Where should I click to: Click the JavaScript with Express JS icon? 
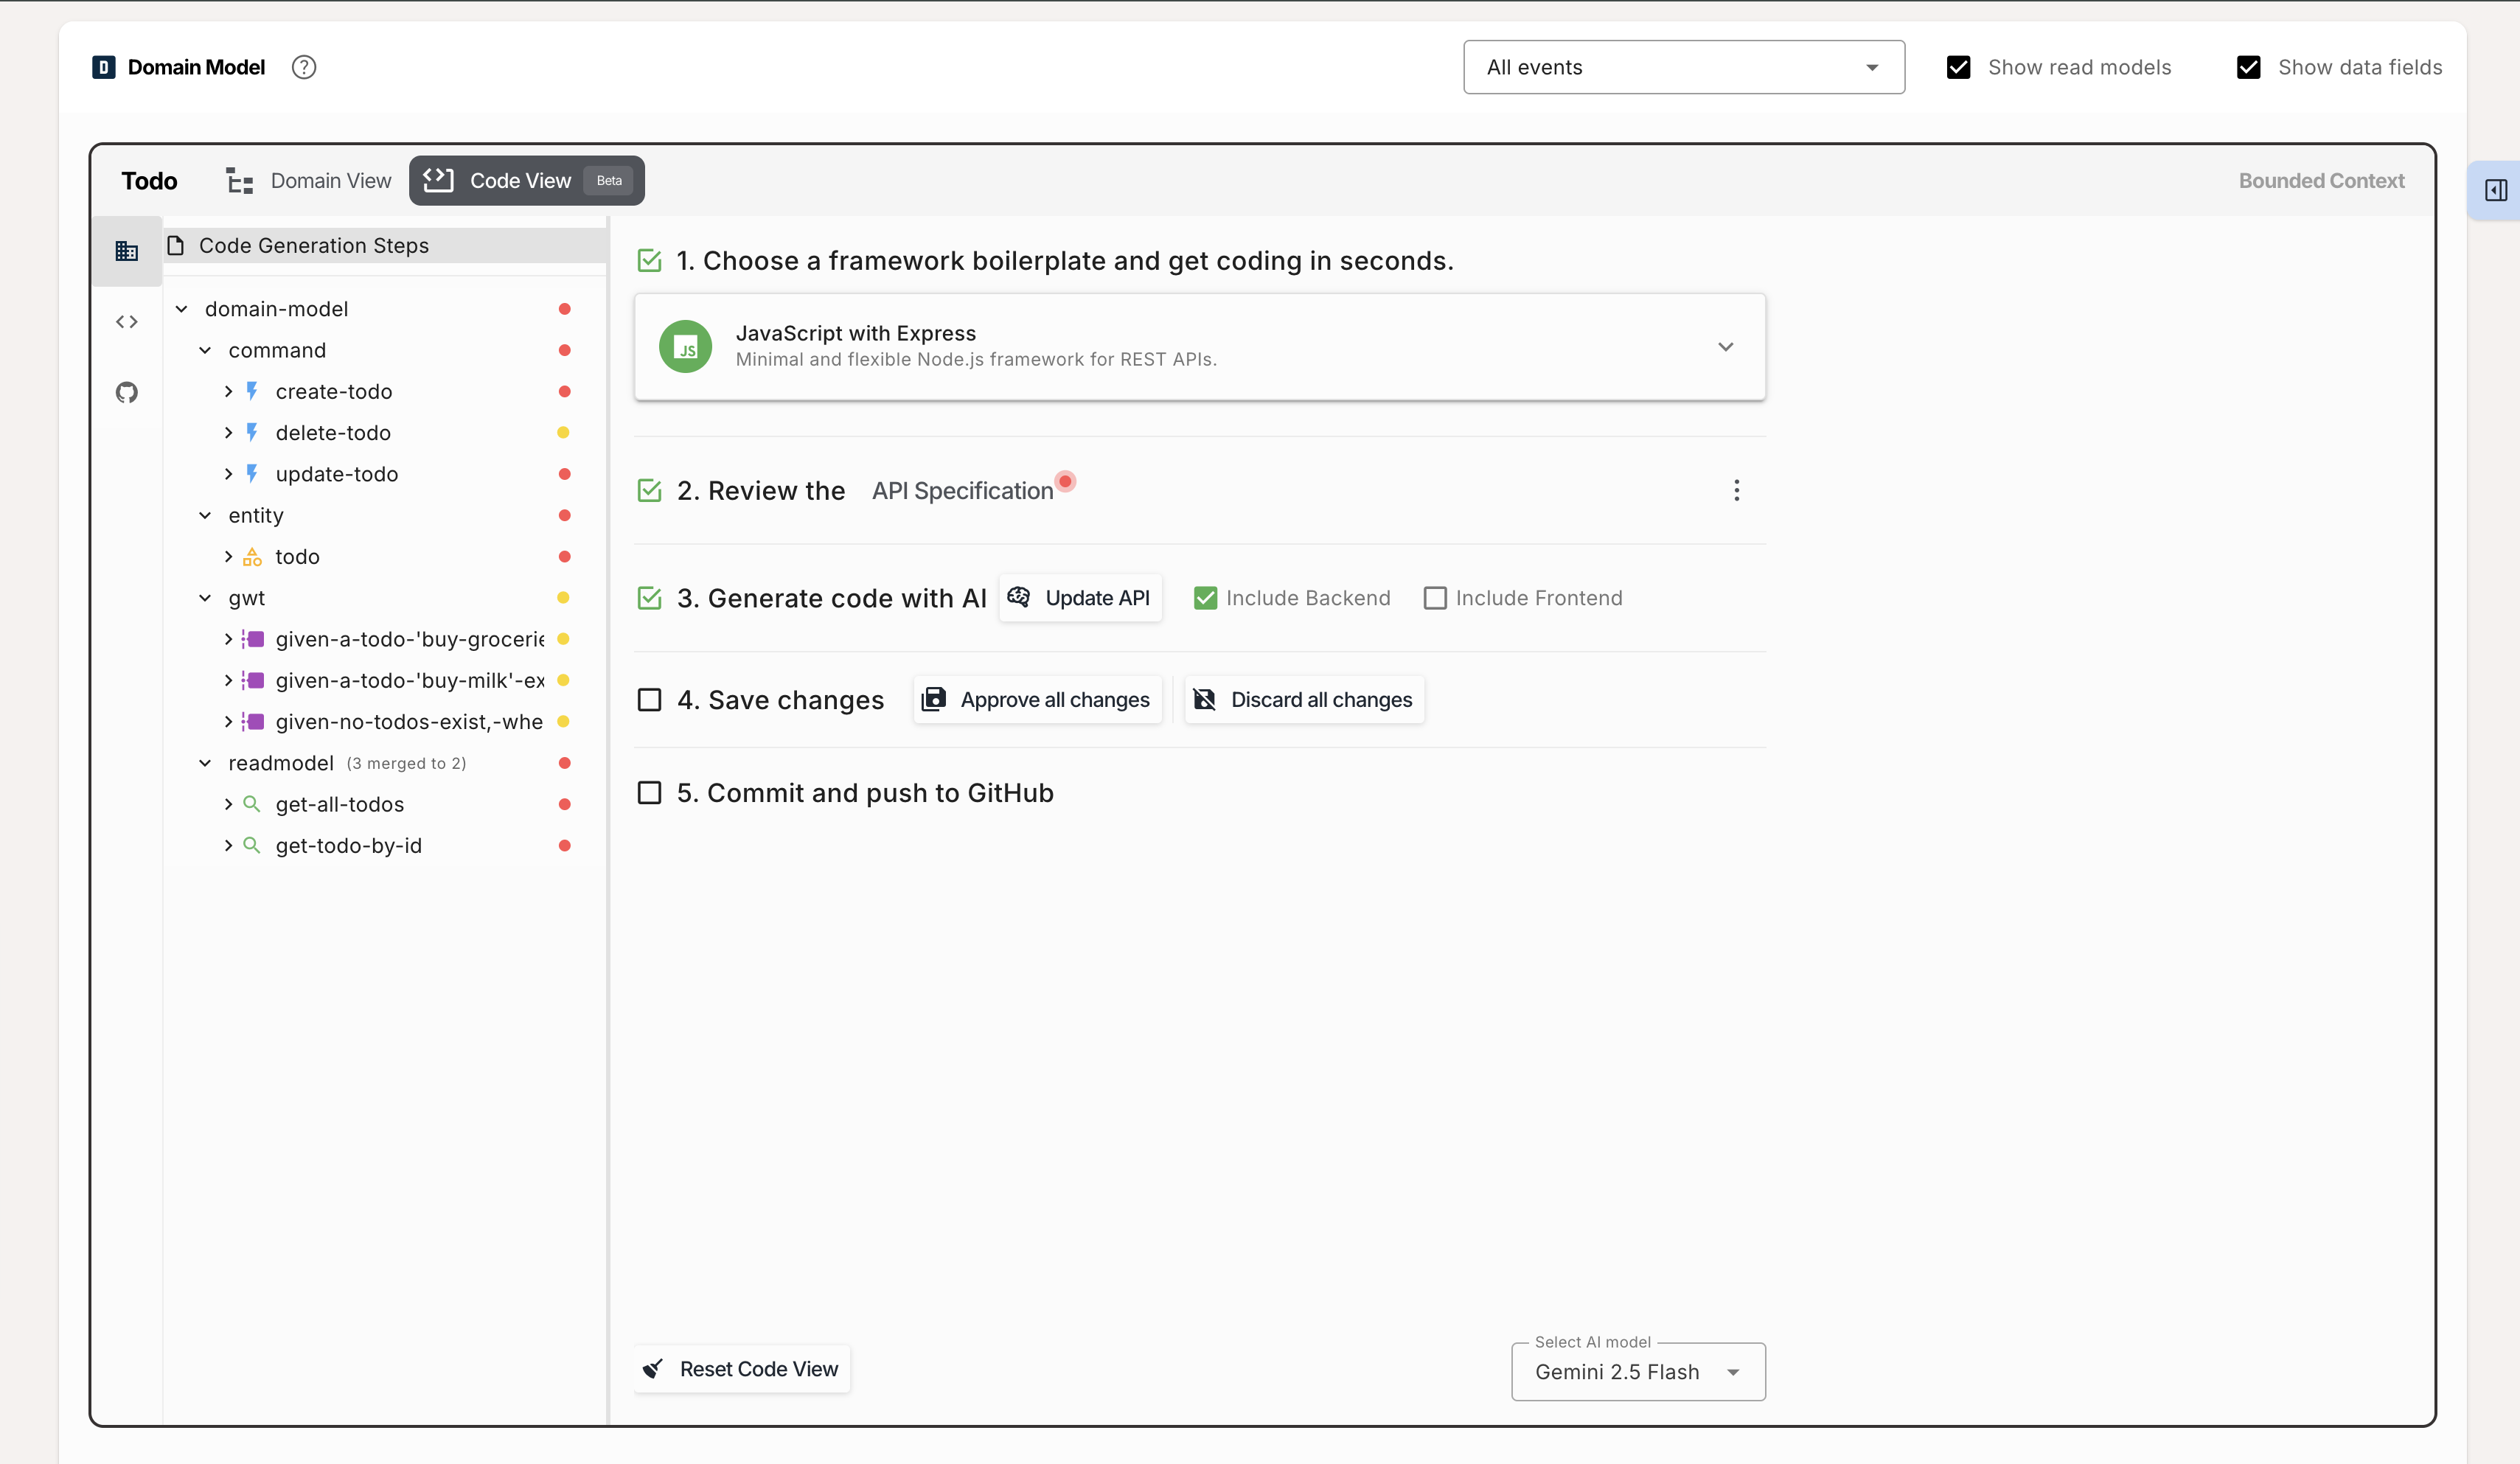[x=685, y=347]
